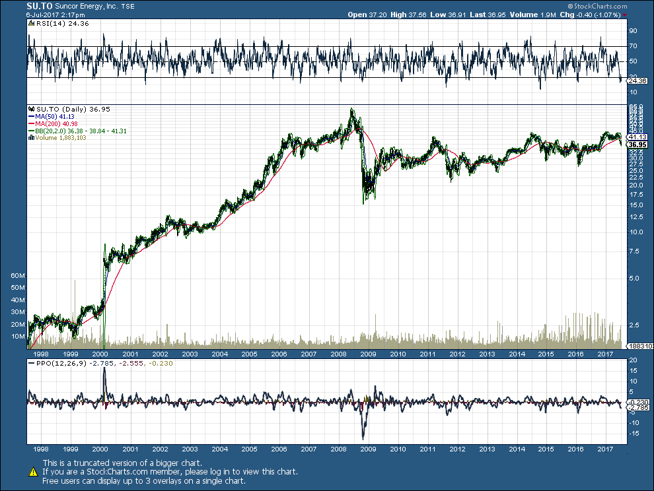
Task: Click the 10M volume axis label
Action: click(18, 337)
